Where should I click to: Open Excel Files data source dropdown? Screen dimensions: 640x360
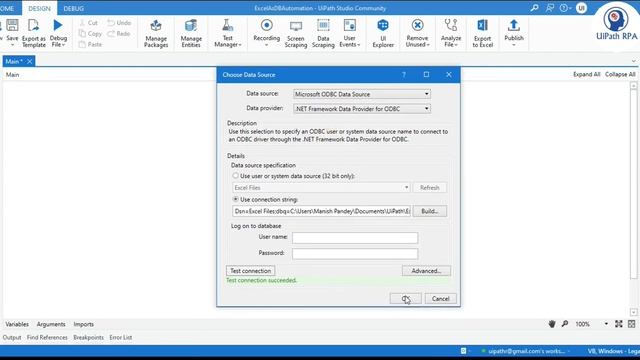click(321, 187)
